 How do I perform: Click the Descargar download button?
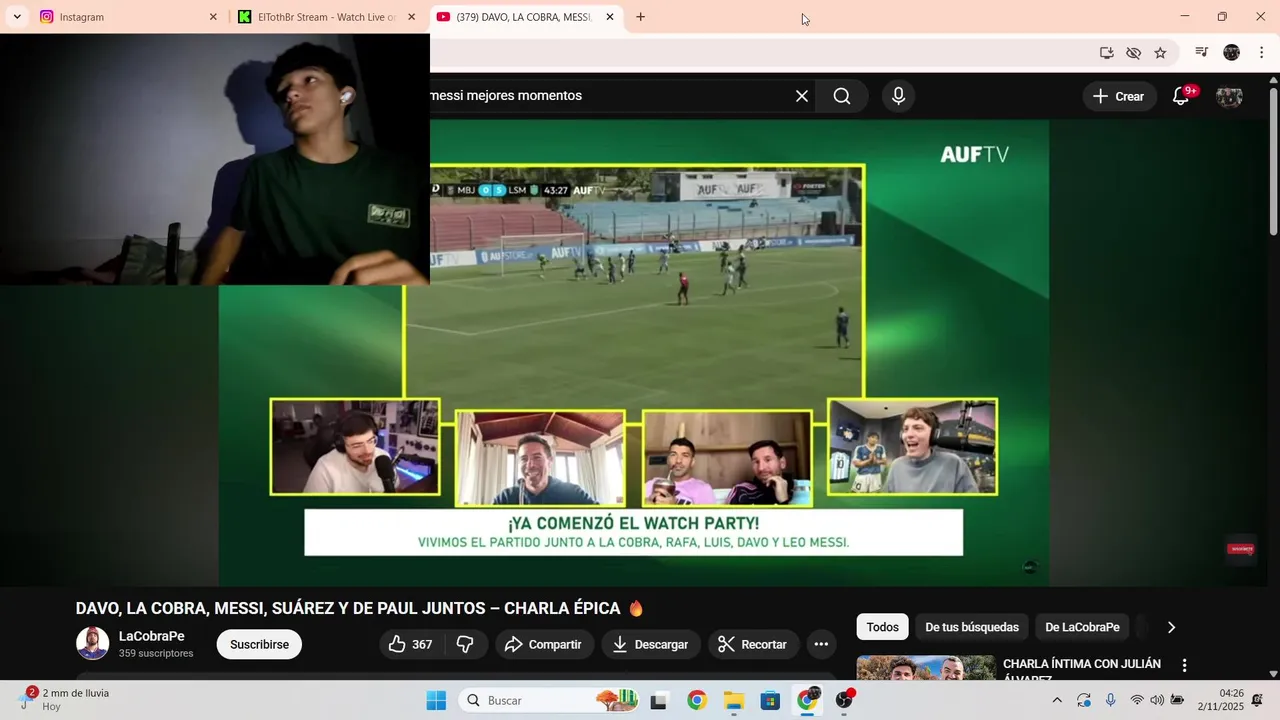pos(651,644)
